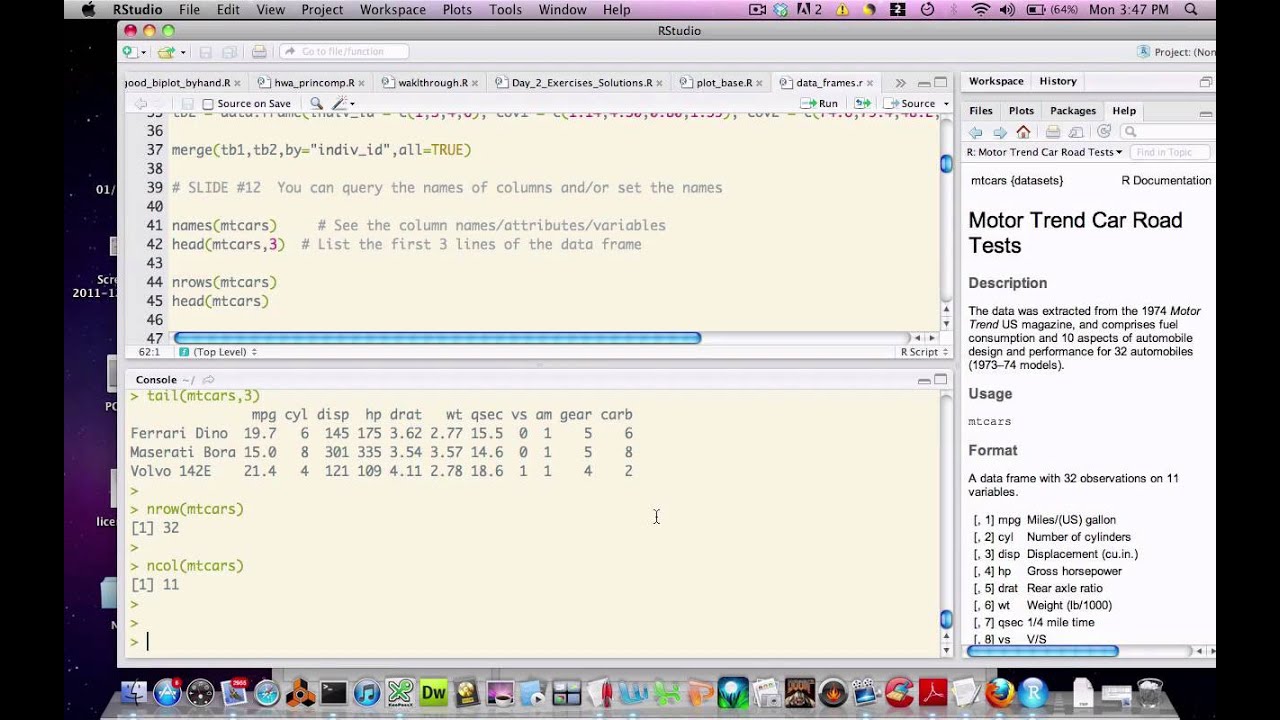The height and width of the screenshot is (720, 1280).
Task: Click the Spotlight search icon in the menu bar
Action: [1190, 10]
